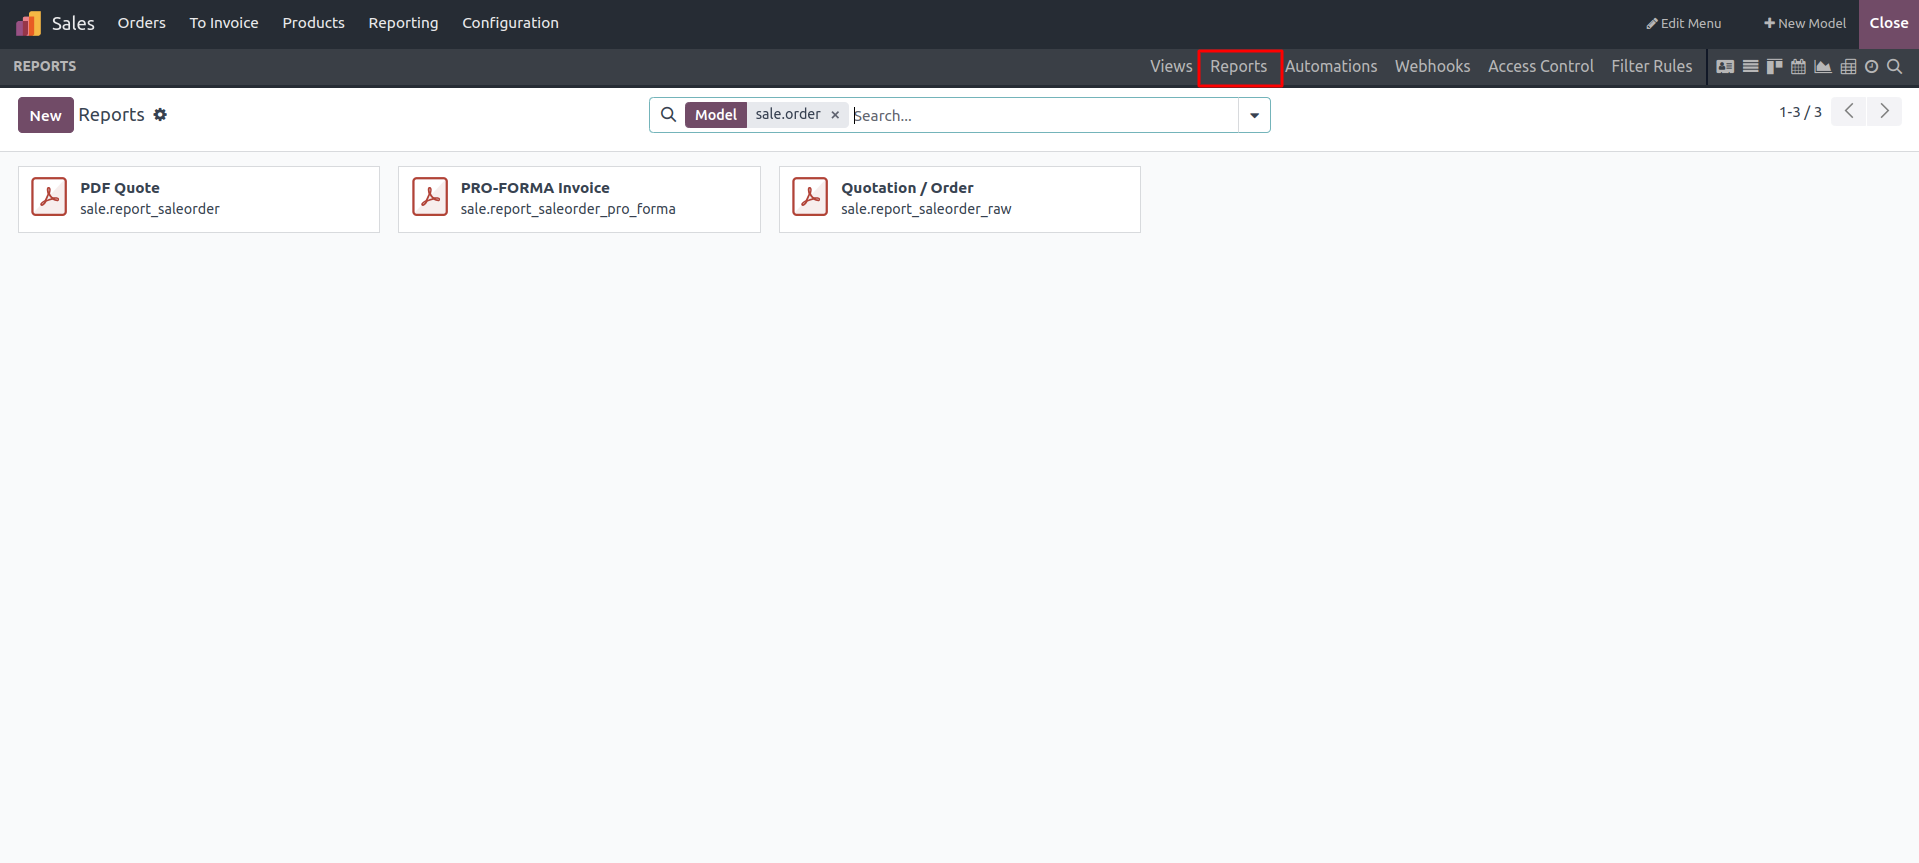Click Edit Menu
This screenshot has height=863, width=1919.
[x=1683, y=23]
